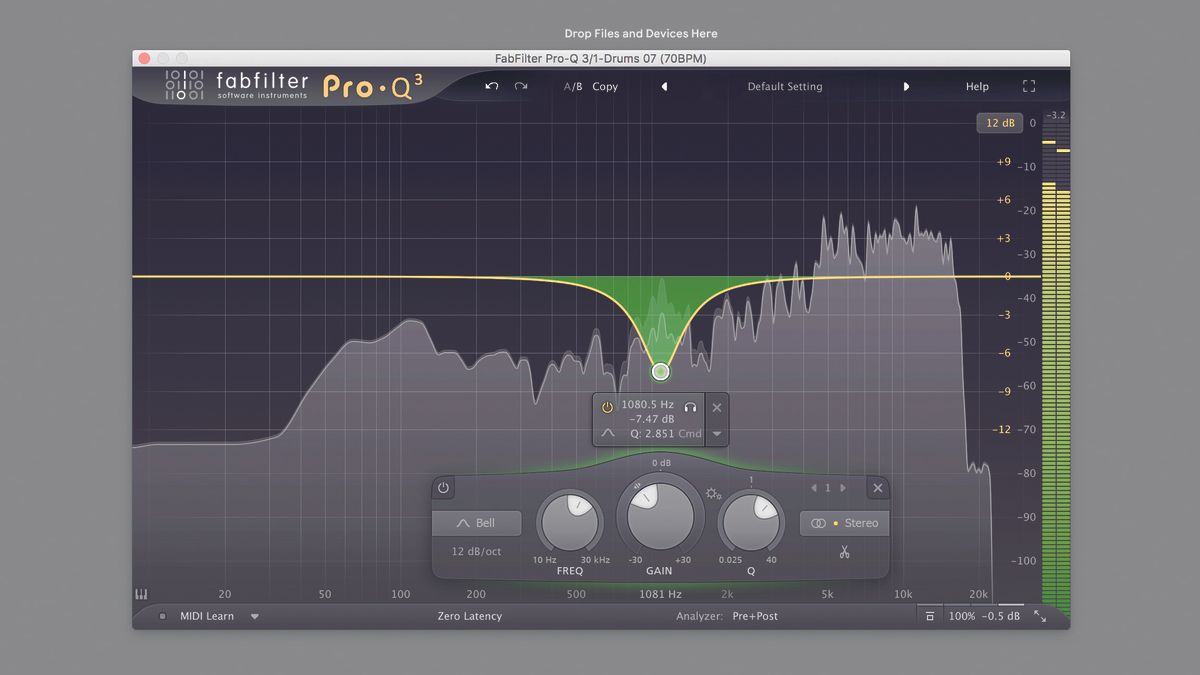Open the gain scale settings gear icon
The height and width of the screenshot is (675, 1200).
[714, 492]
